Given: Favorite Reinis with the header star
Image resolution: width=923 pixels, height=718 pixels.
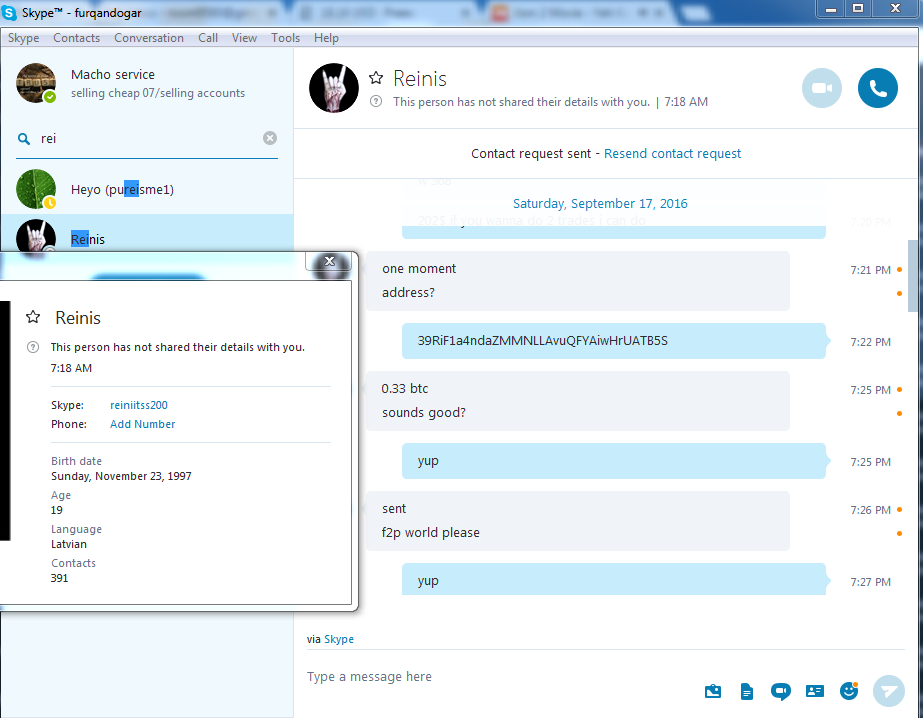Looking at the screenshot, I should click(376, 78).
